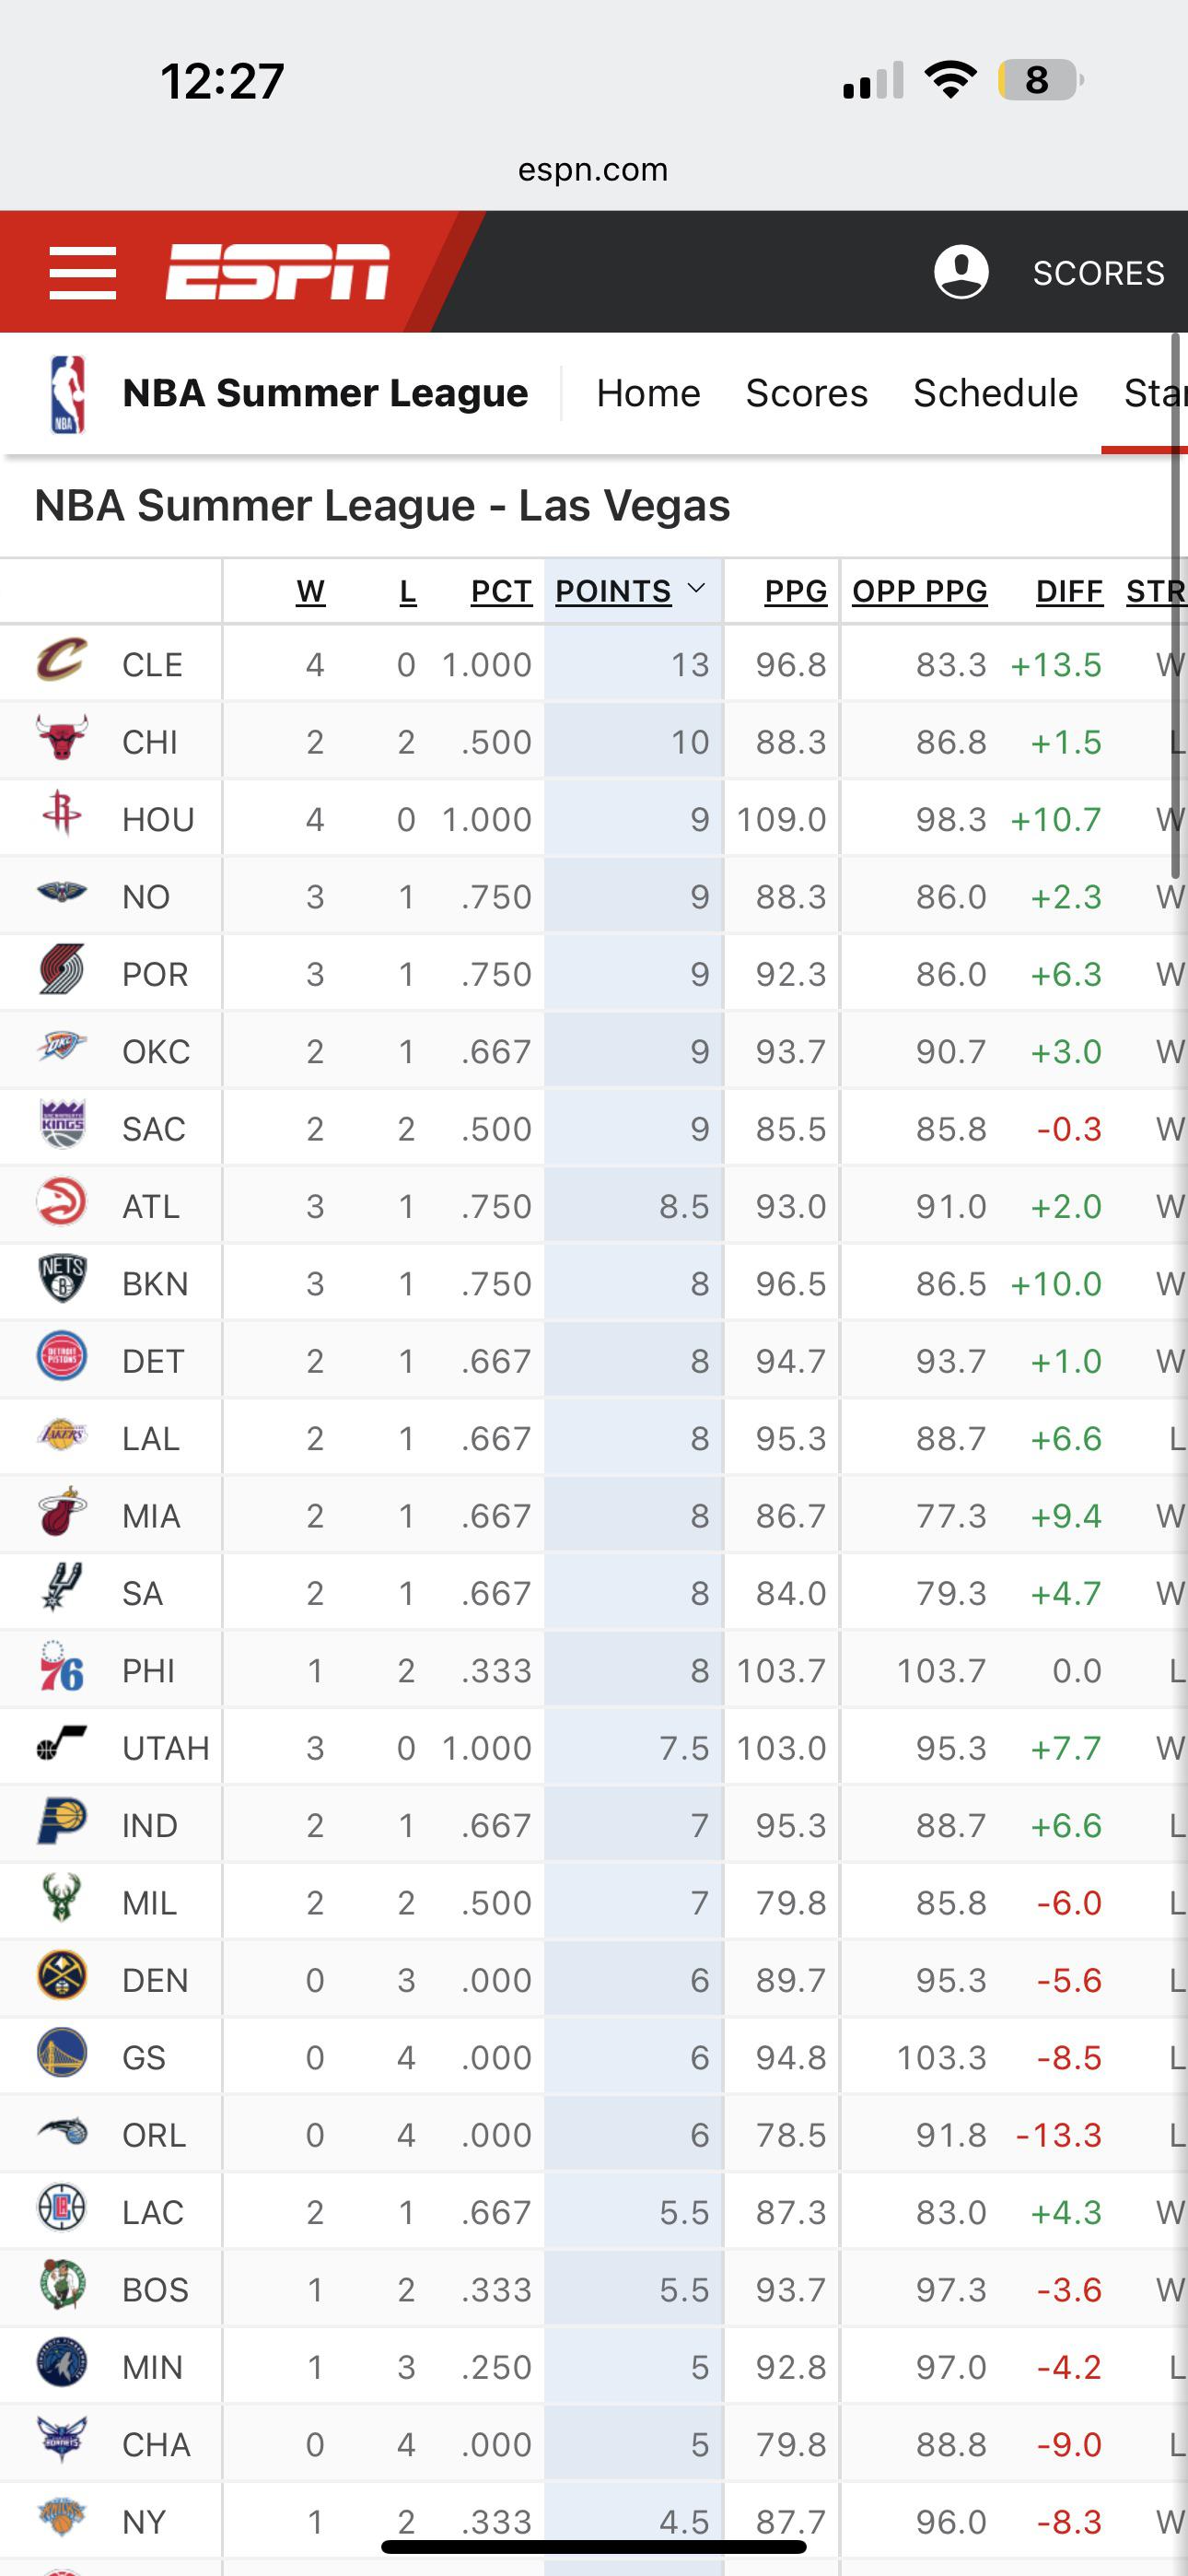Toggle POINTS column sort arrow
This screenshot has width=1188, height=2576.
pos(697,590)
